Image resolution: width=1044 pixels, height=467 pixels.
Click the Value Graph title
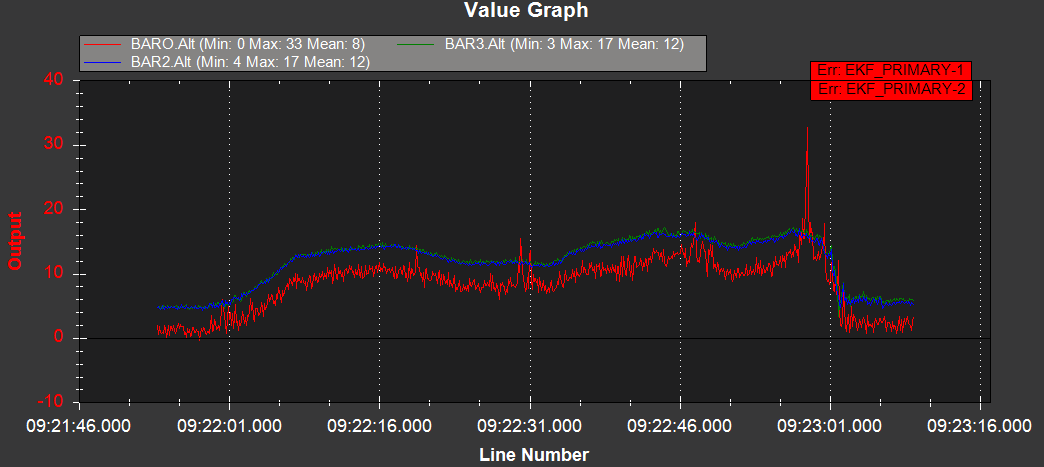click(x=526, y=10)
